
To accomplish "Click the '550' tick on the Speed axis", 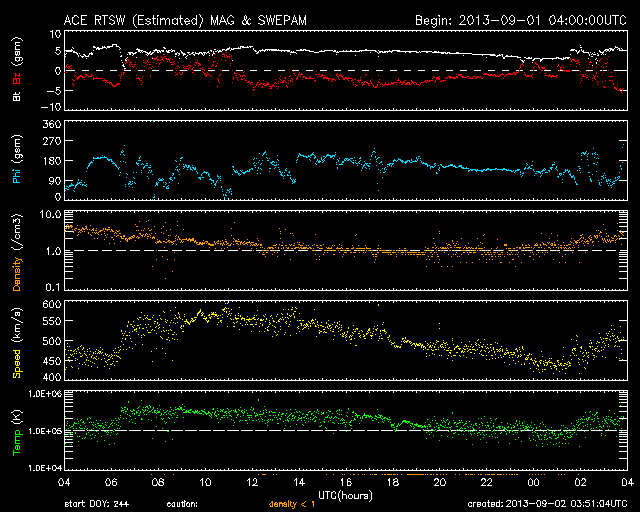I will [x=52, y=321].
